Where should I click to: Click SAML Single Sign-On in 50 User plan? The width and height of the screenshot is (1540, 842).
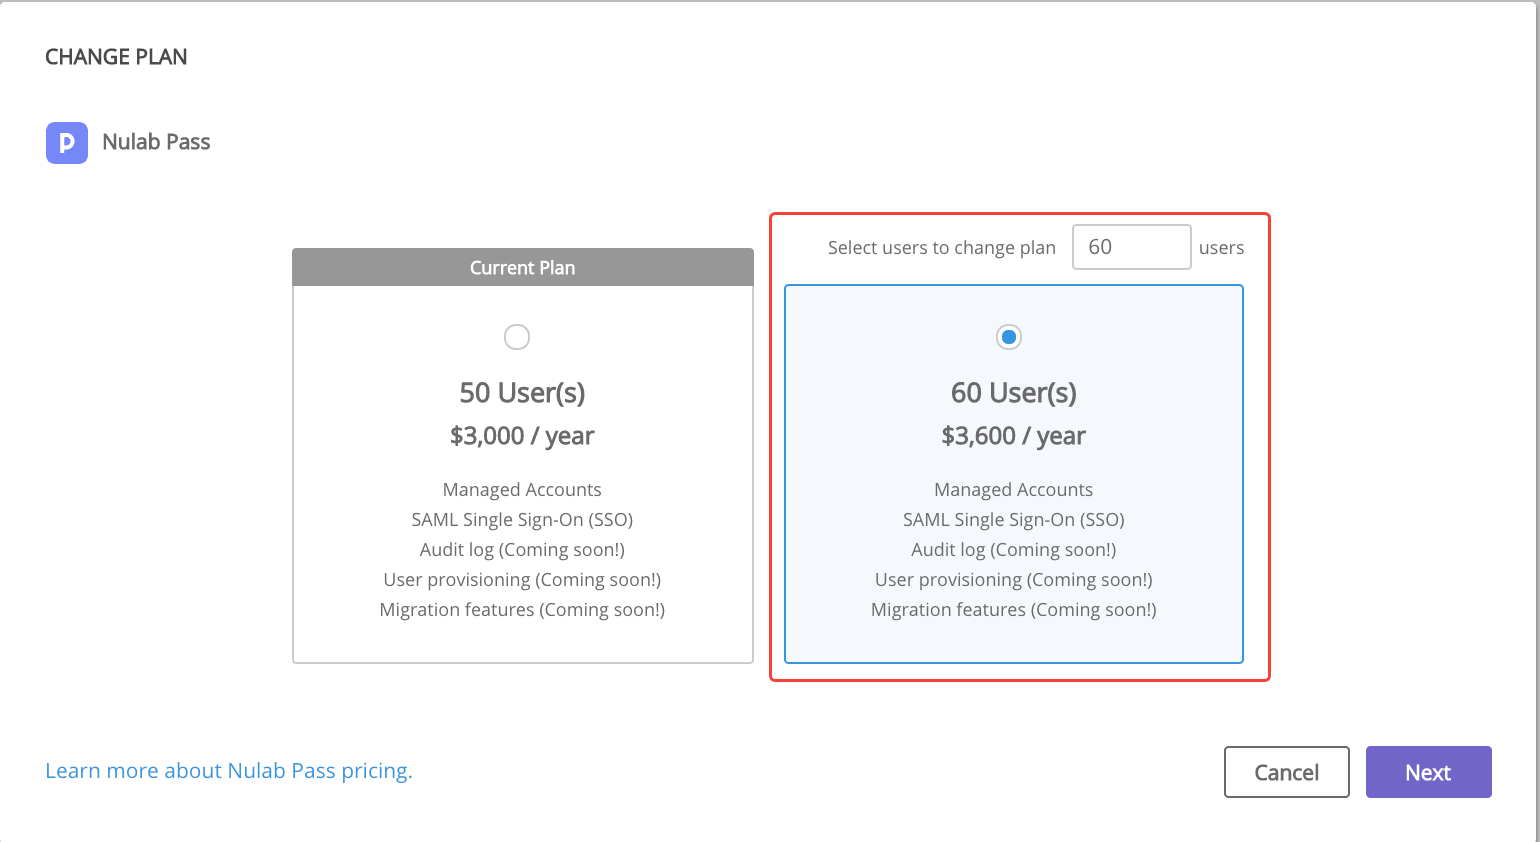coord(522,520)
